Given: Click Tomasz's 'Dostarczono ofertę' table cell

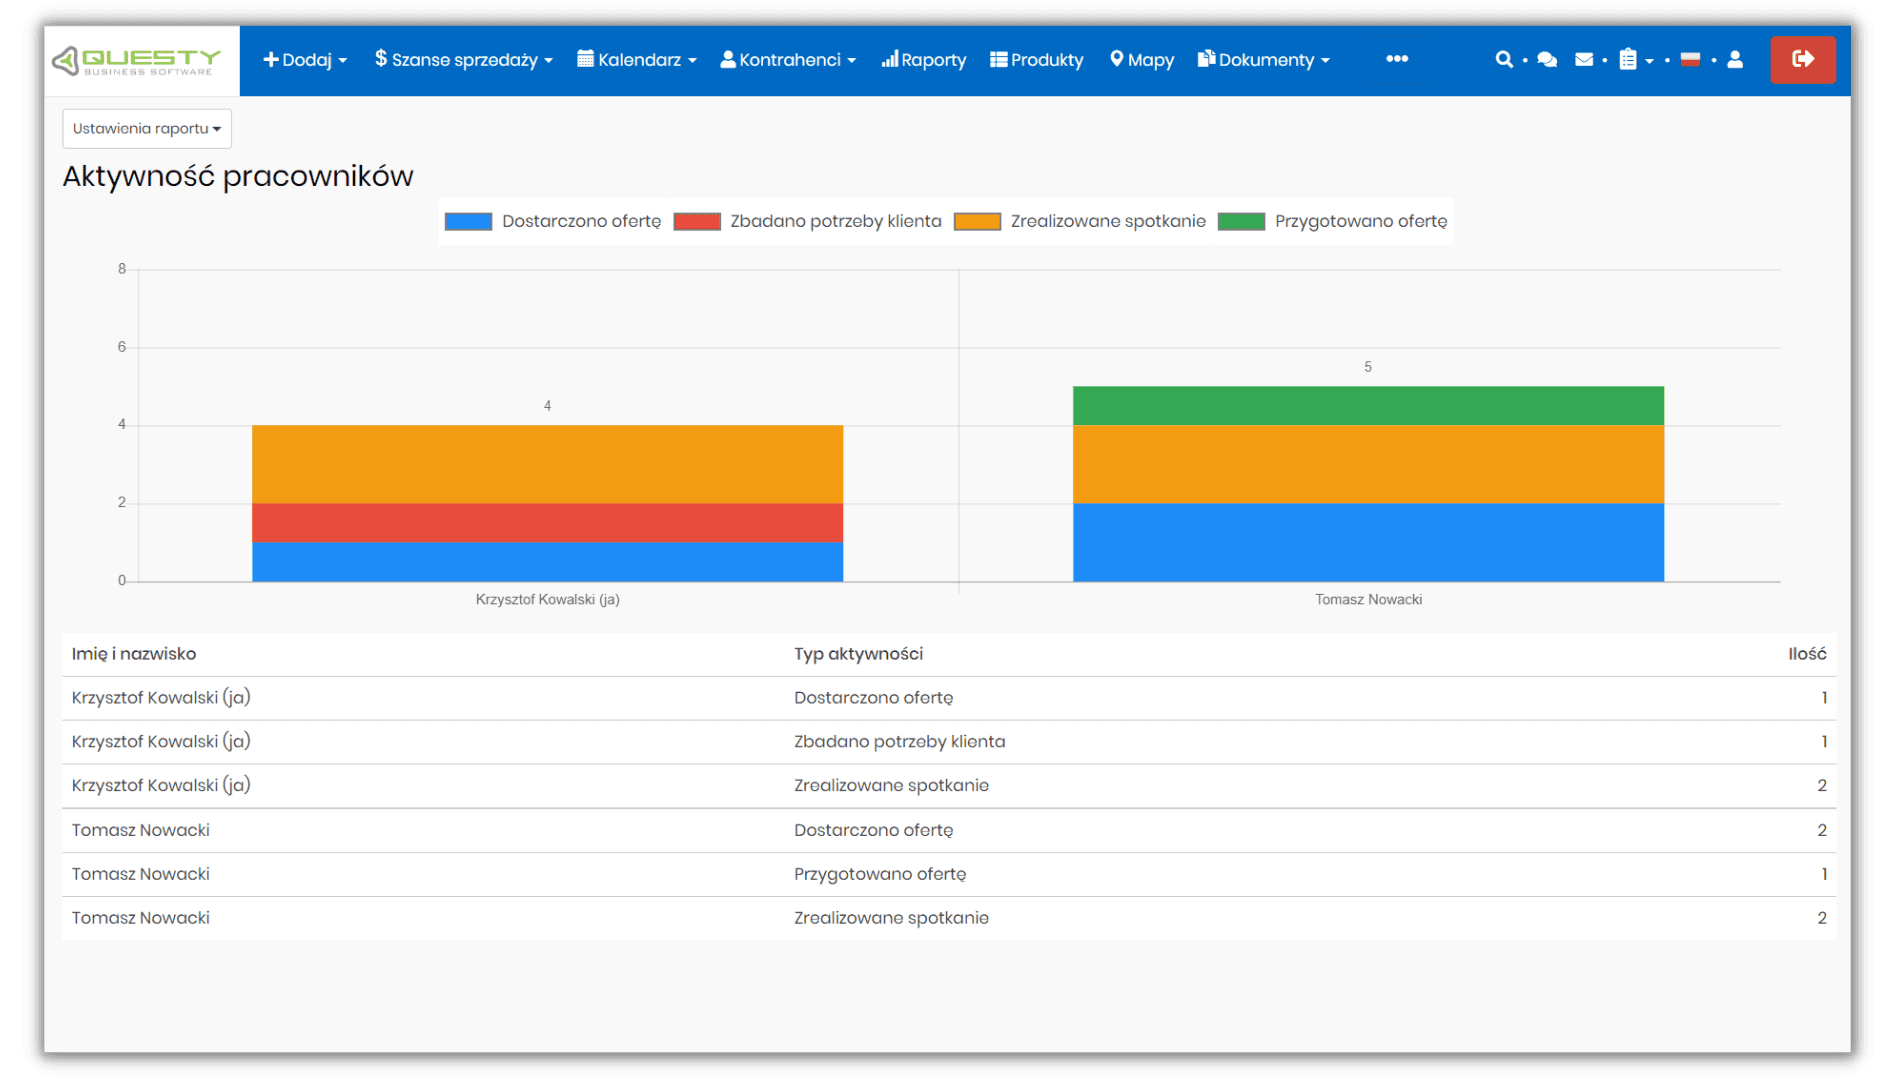Looking at the screenshot, I should point(873,830).
